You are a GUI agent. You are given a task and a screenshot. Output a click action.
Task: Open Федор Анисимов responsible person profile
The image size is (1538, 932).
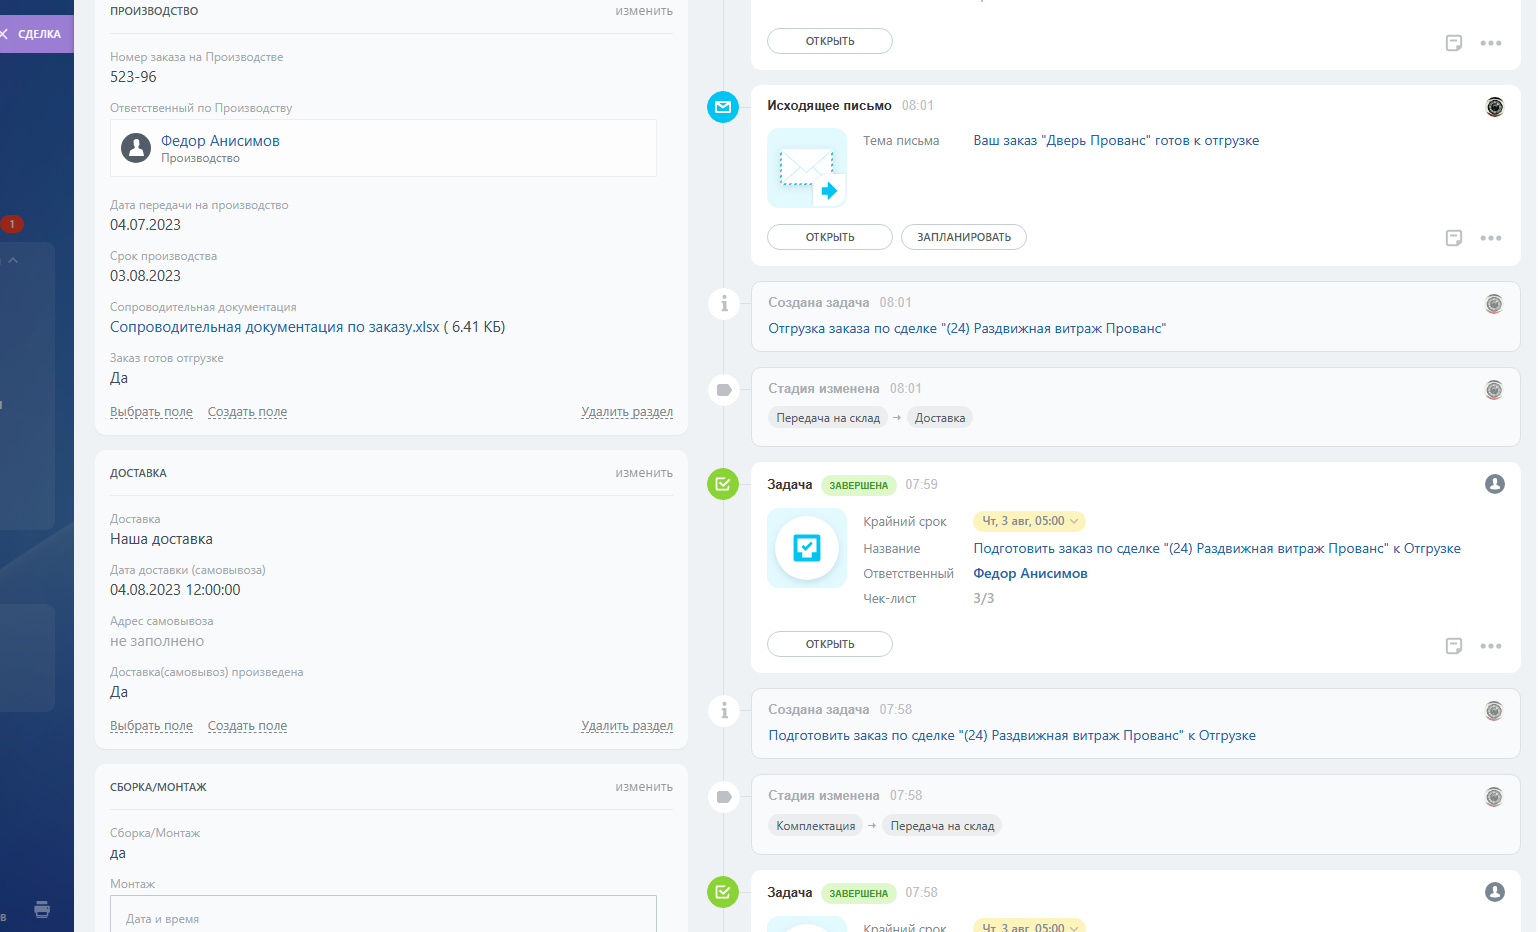[220, 141]
